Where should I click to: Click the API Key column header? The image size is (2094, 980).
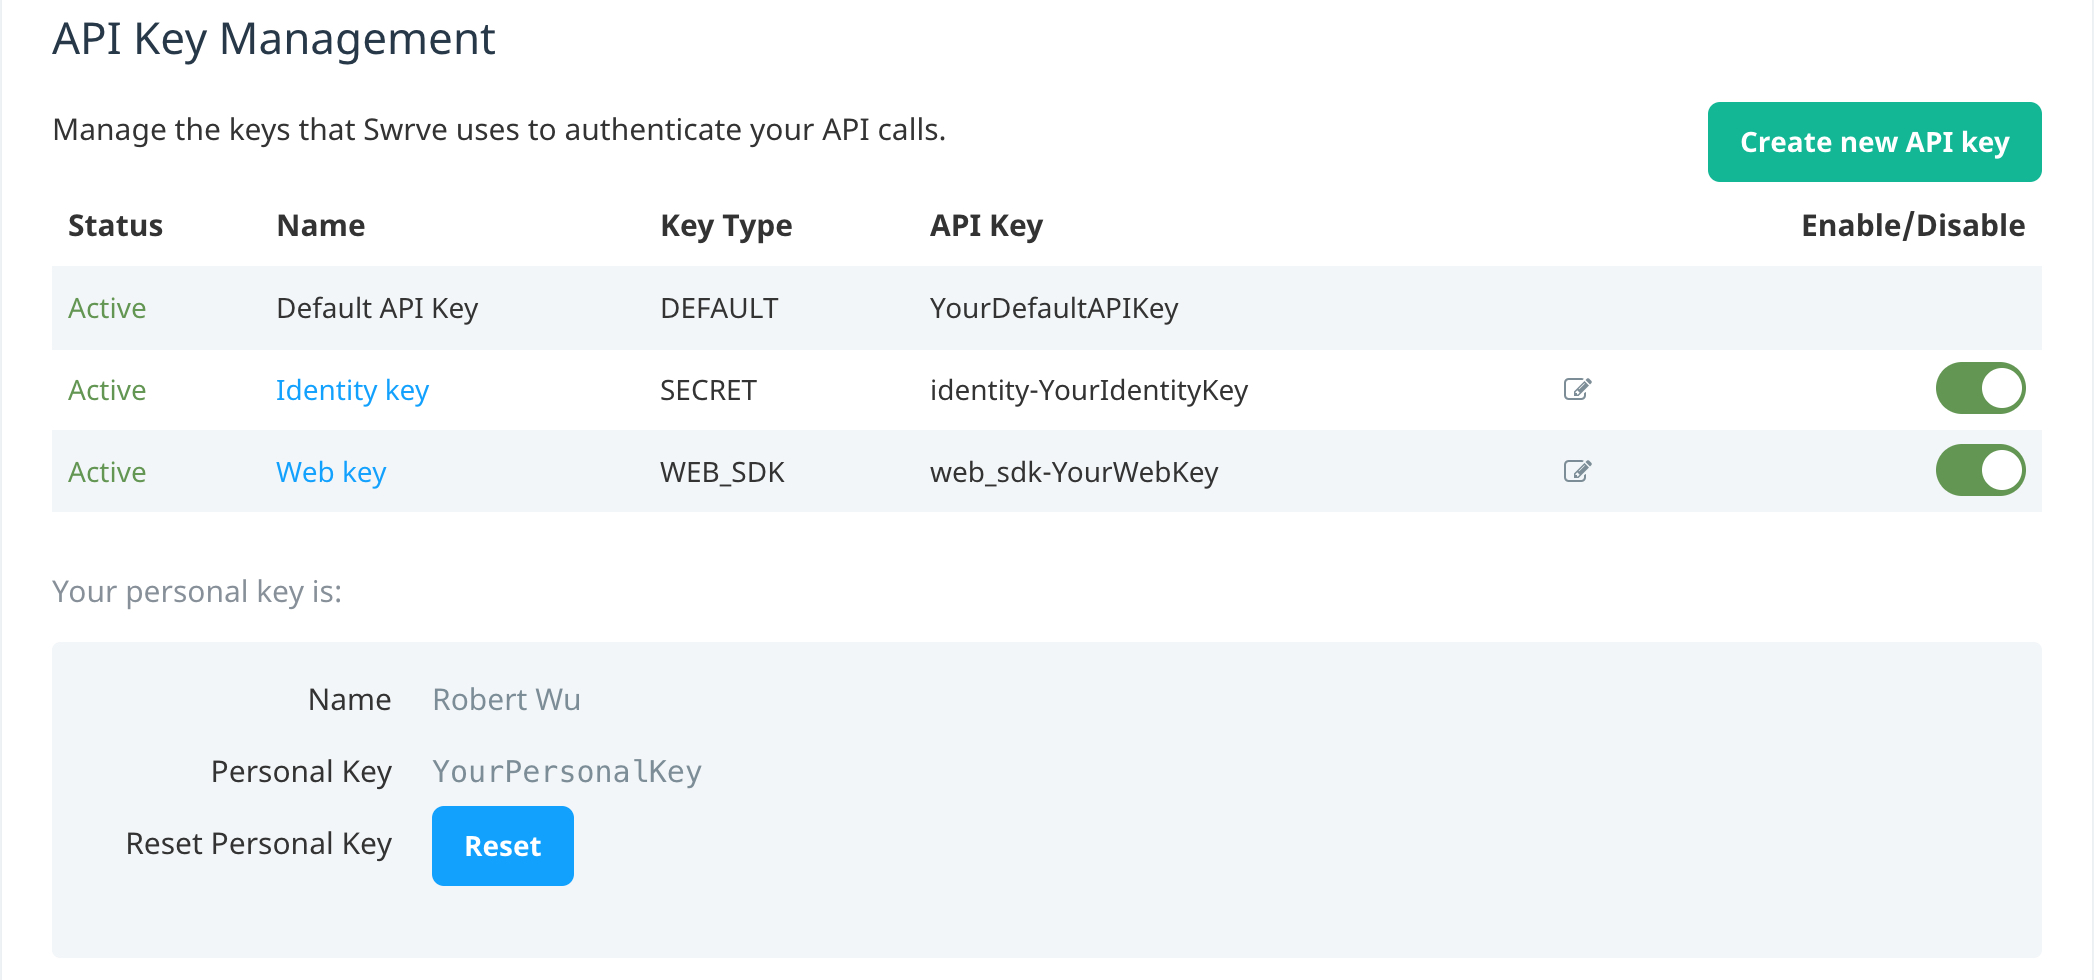coord(986,225)
